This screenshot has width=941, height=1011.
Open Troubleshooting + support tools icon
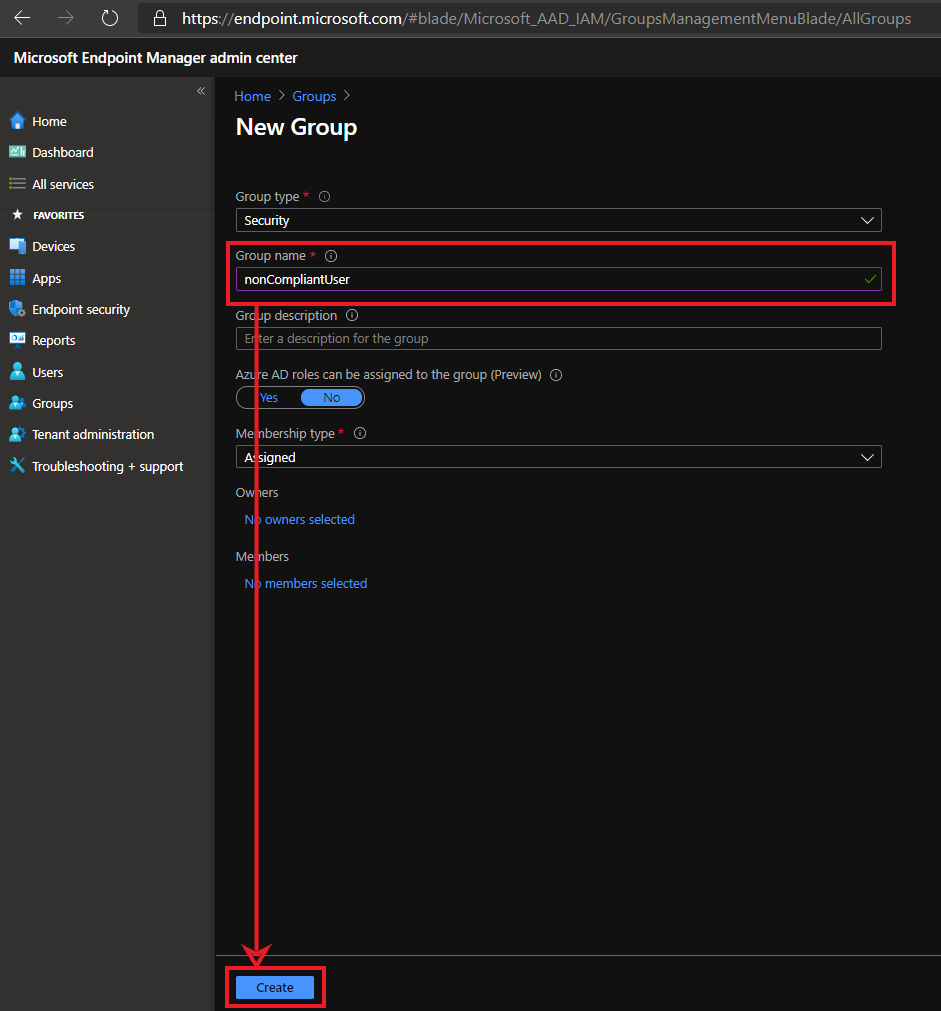[x=17, y=466]
